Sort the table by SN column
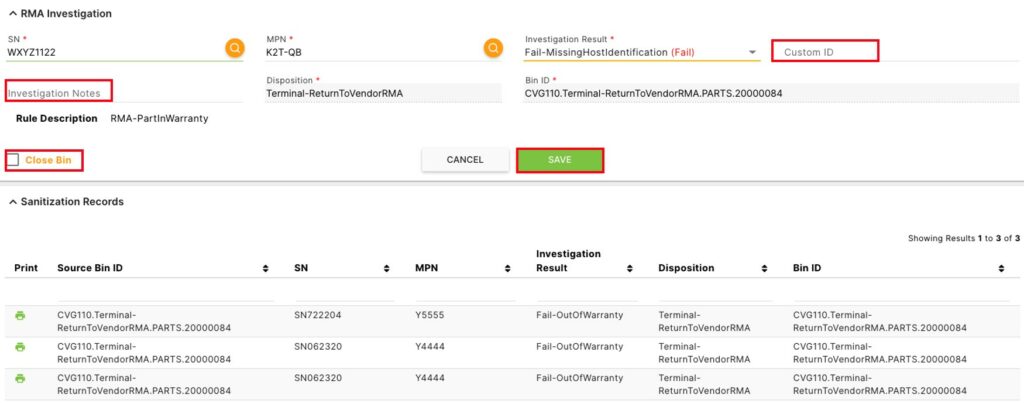 pyautogui.click(x=386, y=269)
